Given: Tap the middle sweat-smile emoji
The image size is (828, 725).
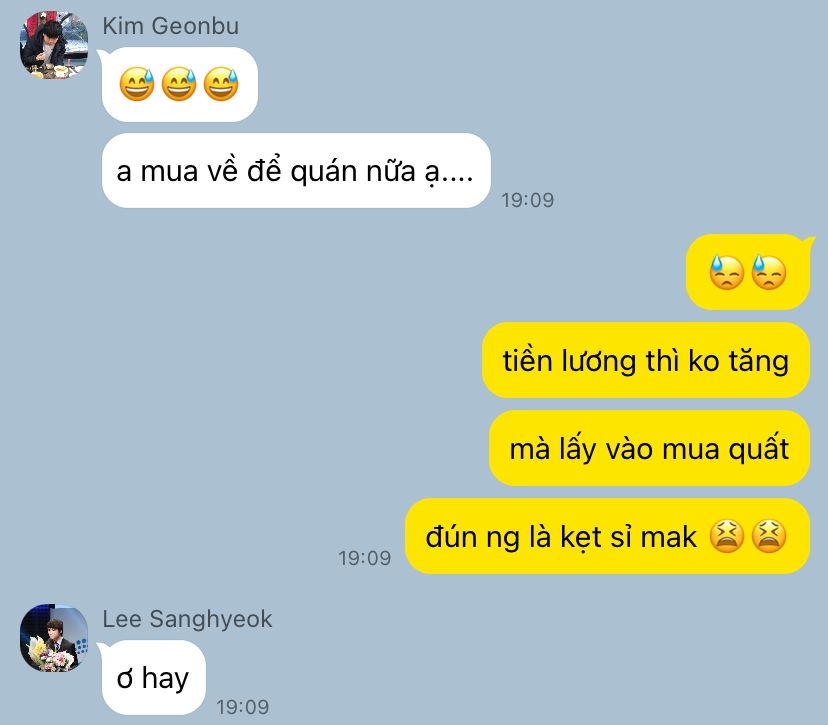Looking at the screenshot, I should (179, 84).
